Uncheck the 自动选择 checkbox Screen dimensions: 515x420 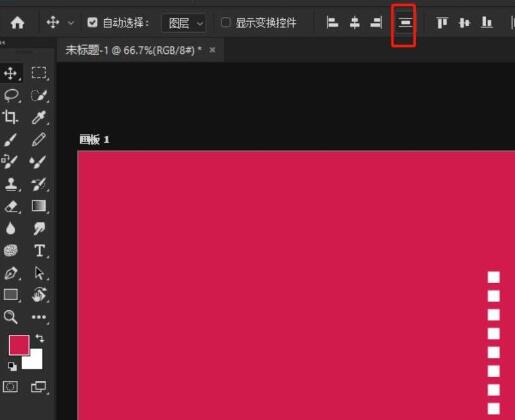click(x=92, y=23)
